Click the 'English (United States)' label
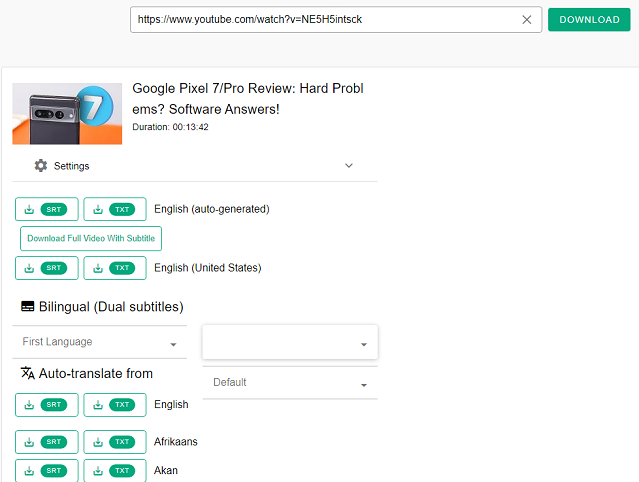The image size is (639, 482). coord(208,268)
